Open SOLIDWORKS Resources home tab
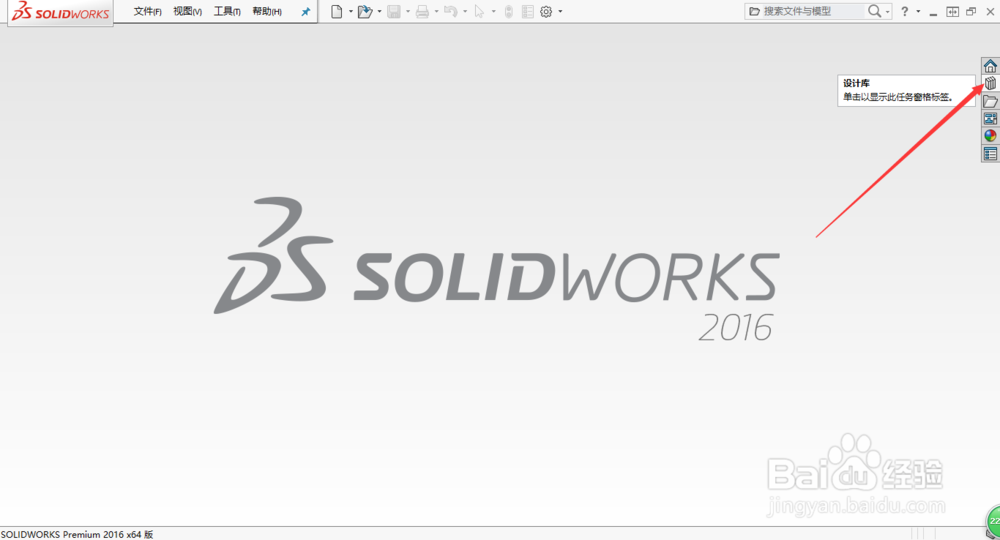This screenshot has width=1000, height=540. click(x=990, y=66)
